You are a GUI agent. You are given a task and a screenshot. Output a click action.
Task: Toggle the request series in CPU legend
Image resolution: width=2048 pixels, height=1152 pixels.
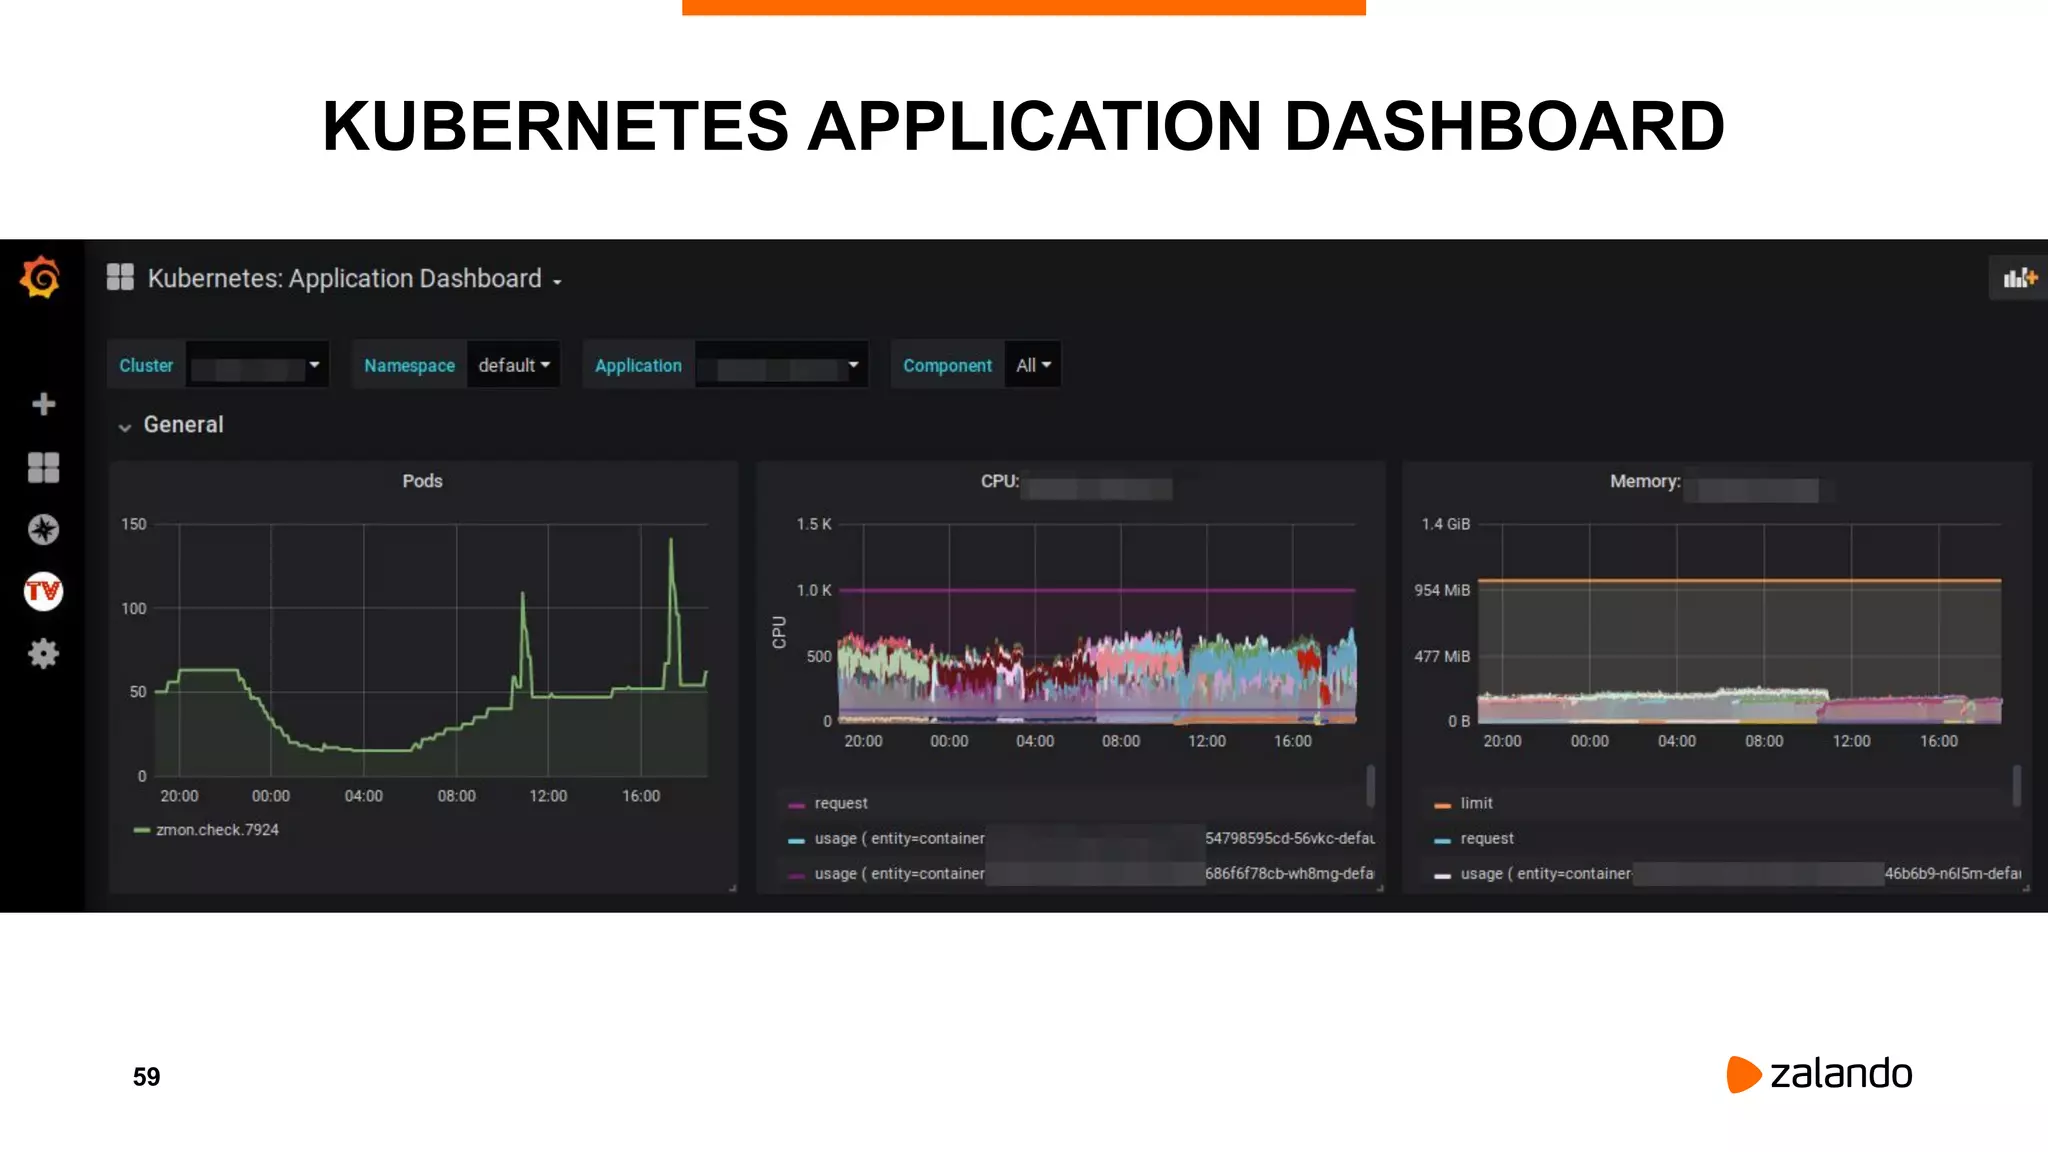tap(841, 803)
